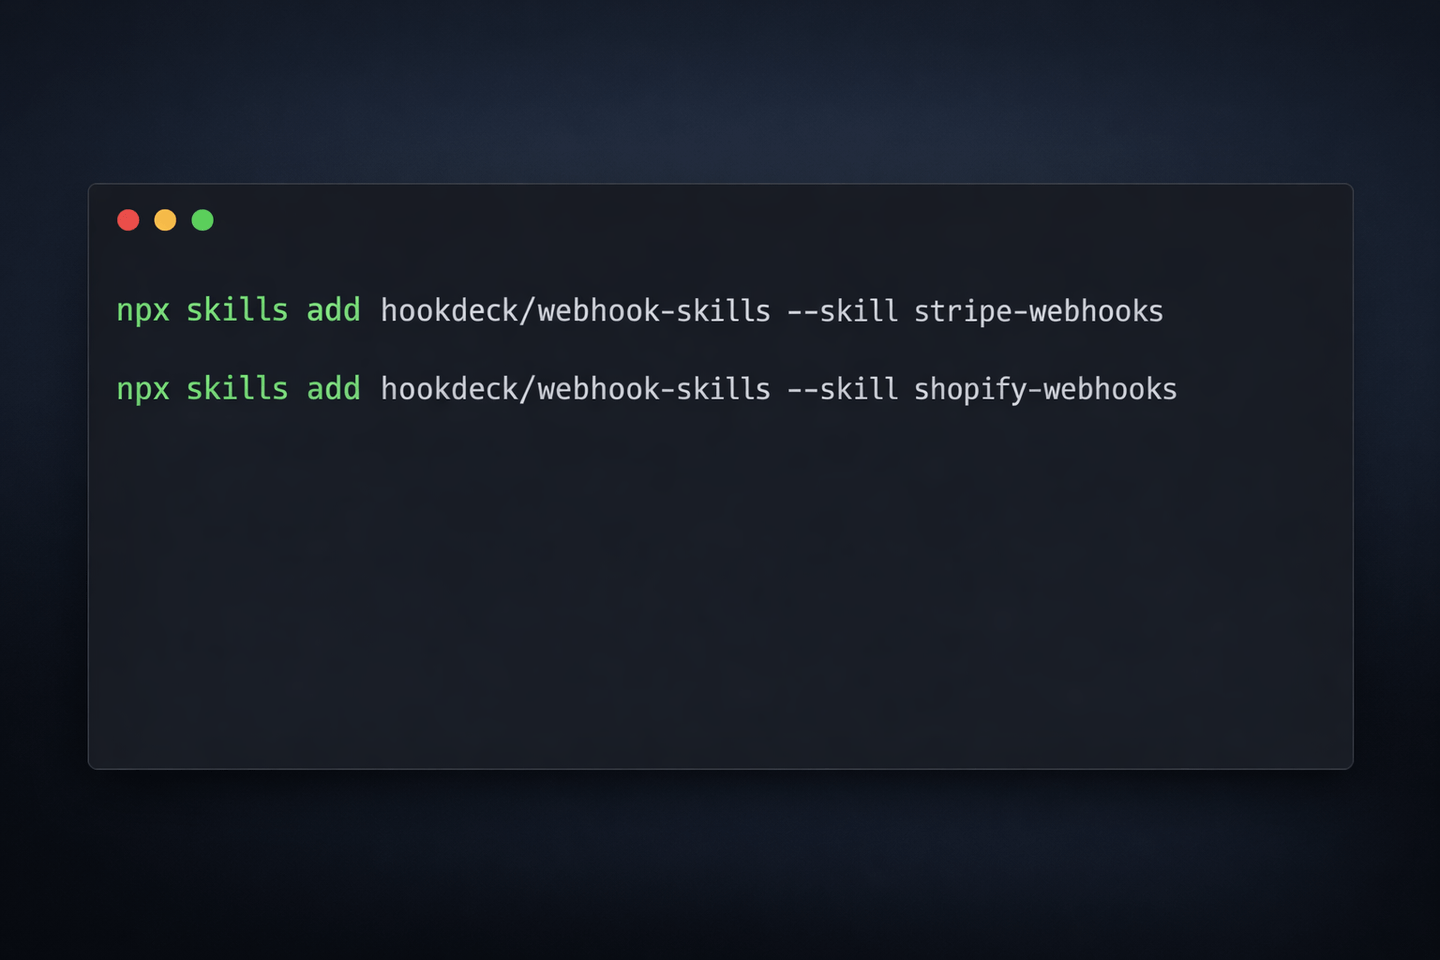This screenshot has width=1440, height=960.
Task: Click "add" in the shopify-webhooks command line
Action: [x=333, y=388]
